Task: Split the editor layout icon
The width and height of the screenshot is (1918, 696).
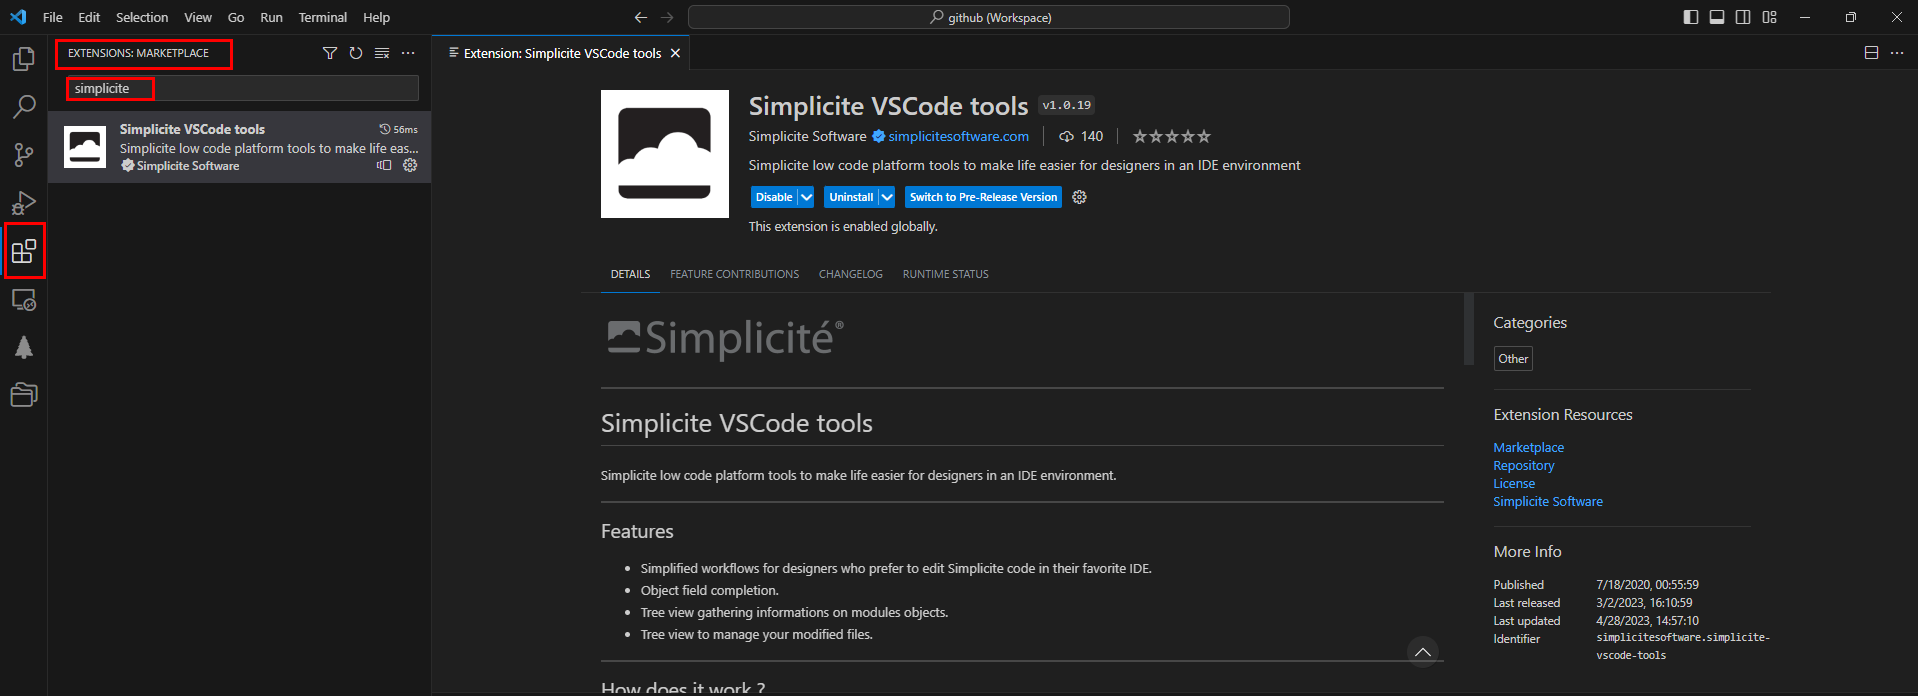Action: pos(1871,53)
